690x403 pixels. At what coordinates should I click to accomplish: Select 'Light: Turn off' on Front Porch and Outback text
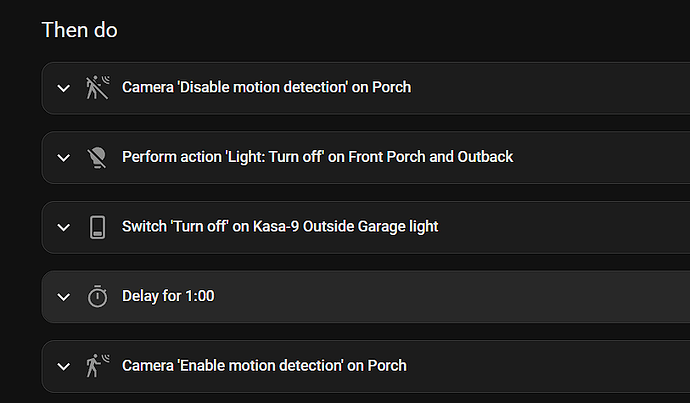pos(317,157)
